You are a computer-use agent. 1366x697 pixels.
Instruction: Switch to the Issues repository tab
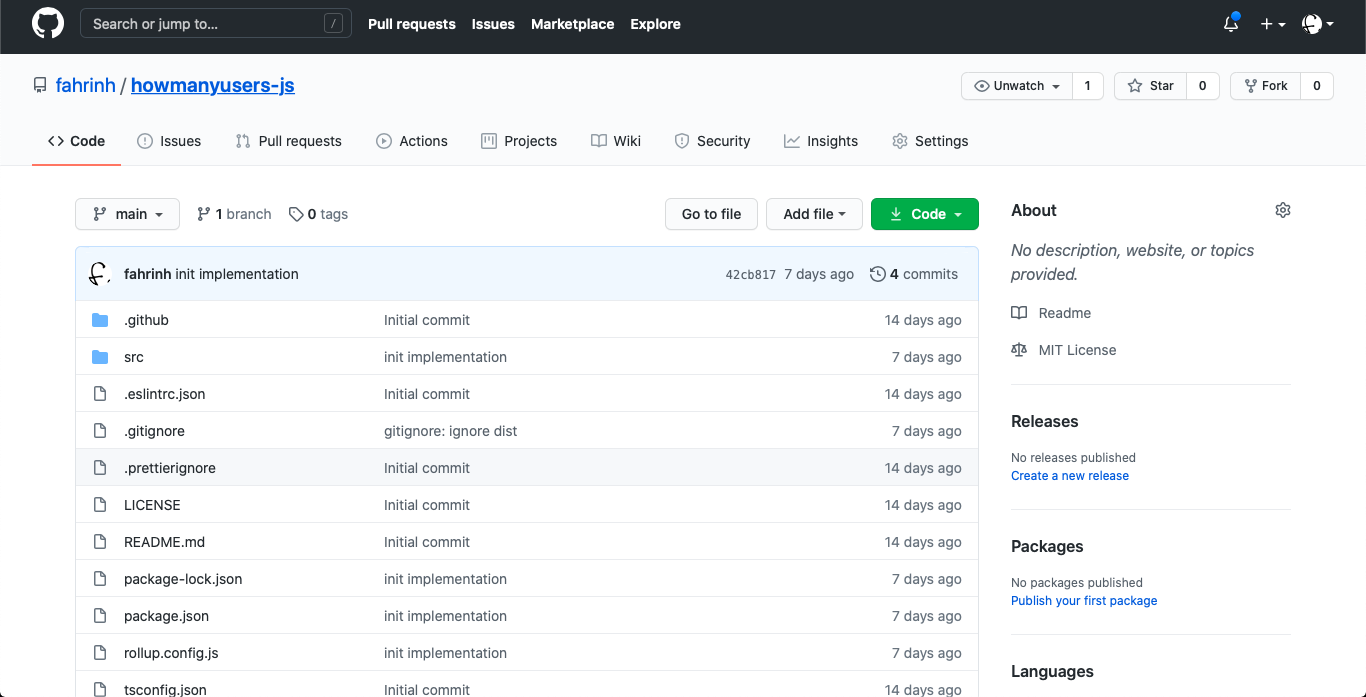tap(169, 141)
